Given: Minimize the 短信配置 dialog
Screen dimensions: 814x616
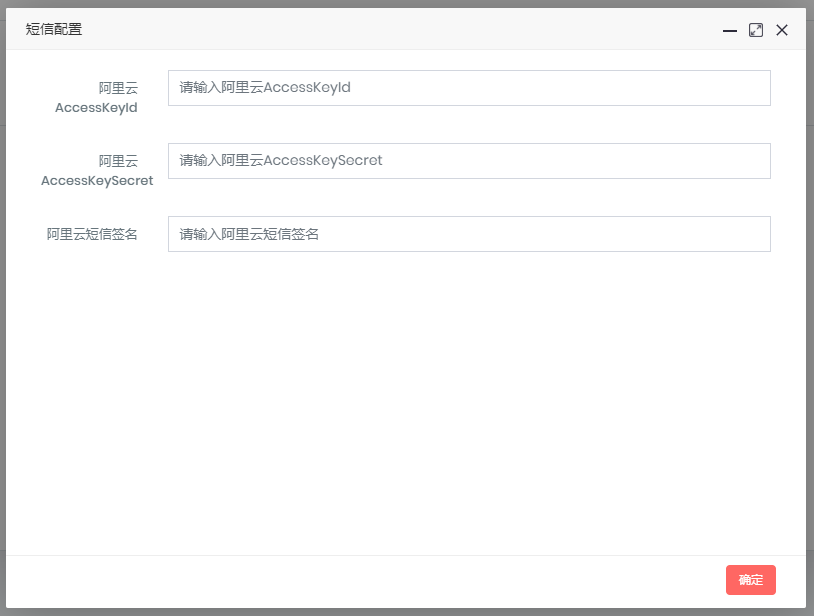Looking at the screenshot, I should [729, 30].
